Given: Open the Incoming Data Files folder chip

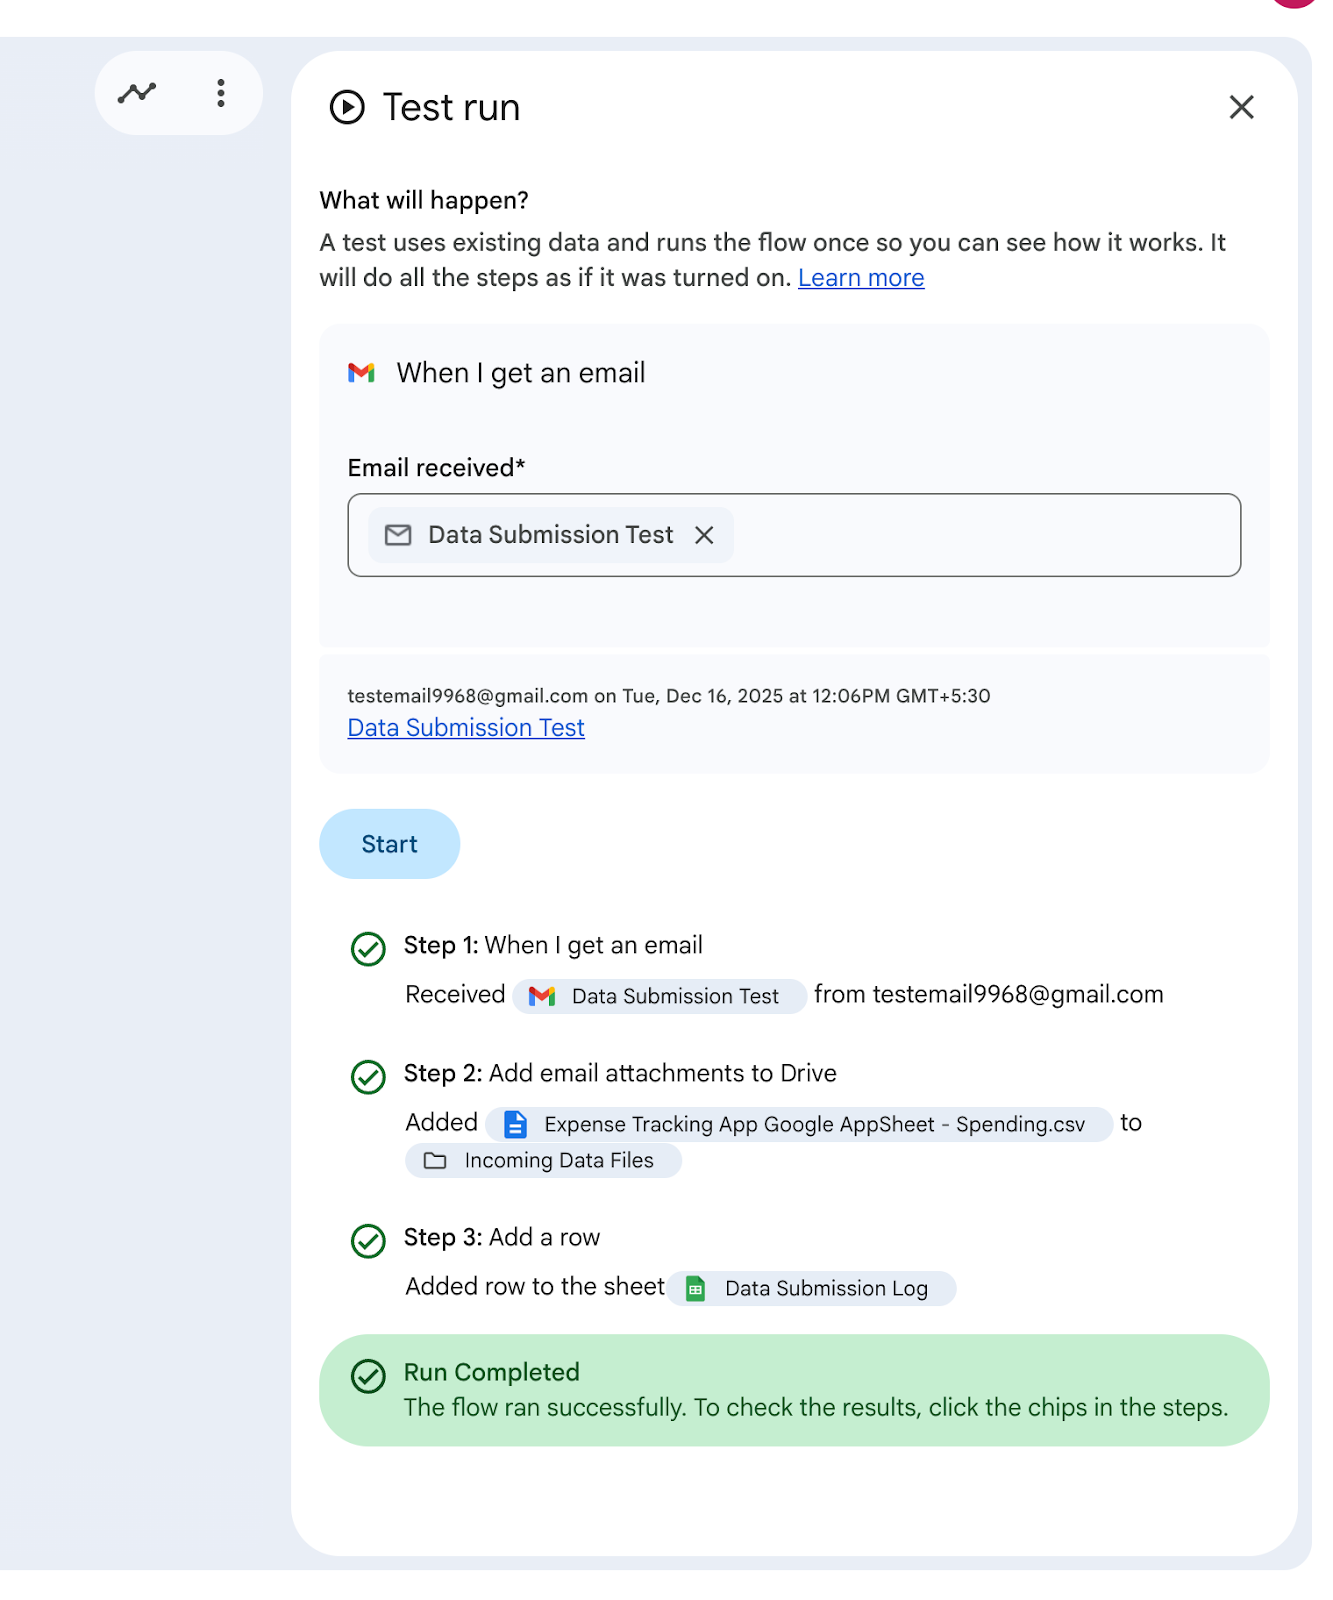Looking at the screenshot, I should click(x=543, y=1160).
